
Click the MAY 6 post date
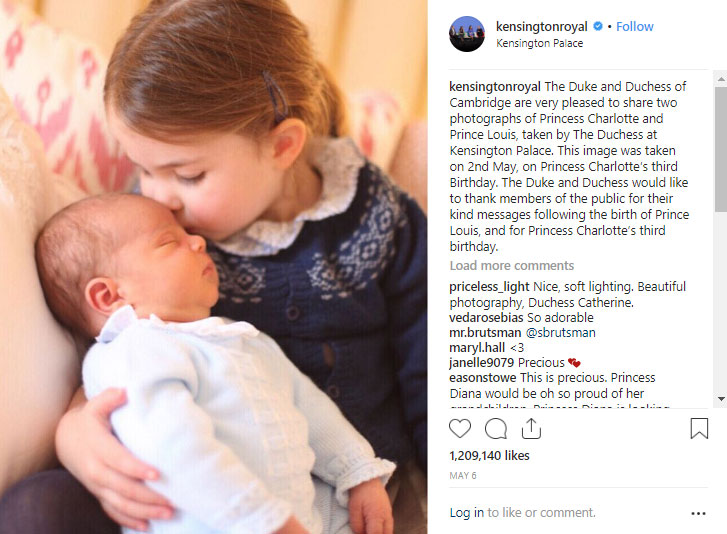click(x=463, y=476)
